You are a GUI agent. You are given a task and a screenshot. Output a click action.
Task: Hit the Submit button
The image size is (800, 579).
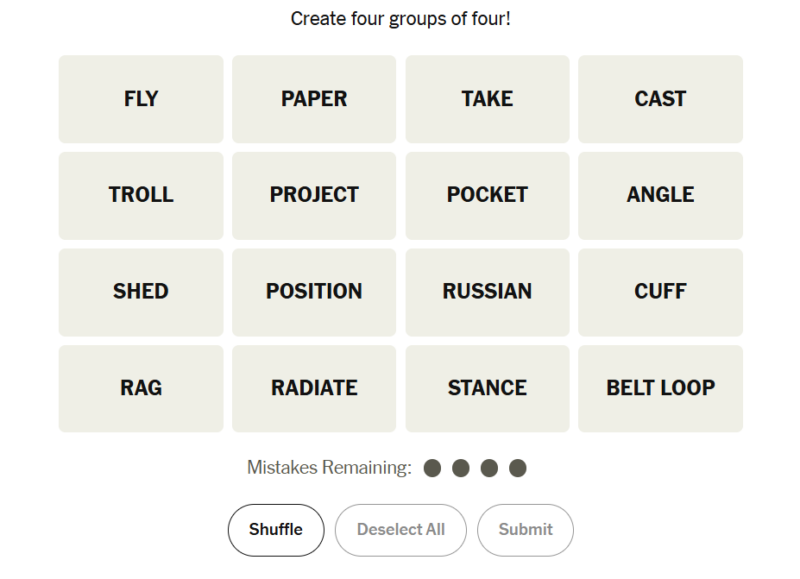click(525, 530)
